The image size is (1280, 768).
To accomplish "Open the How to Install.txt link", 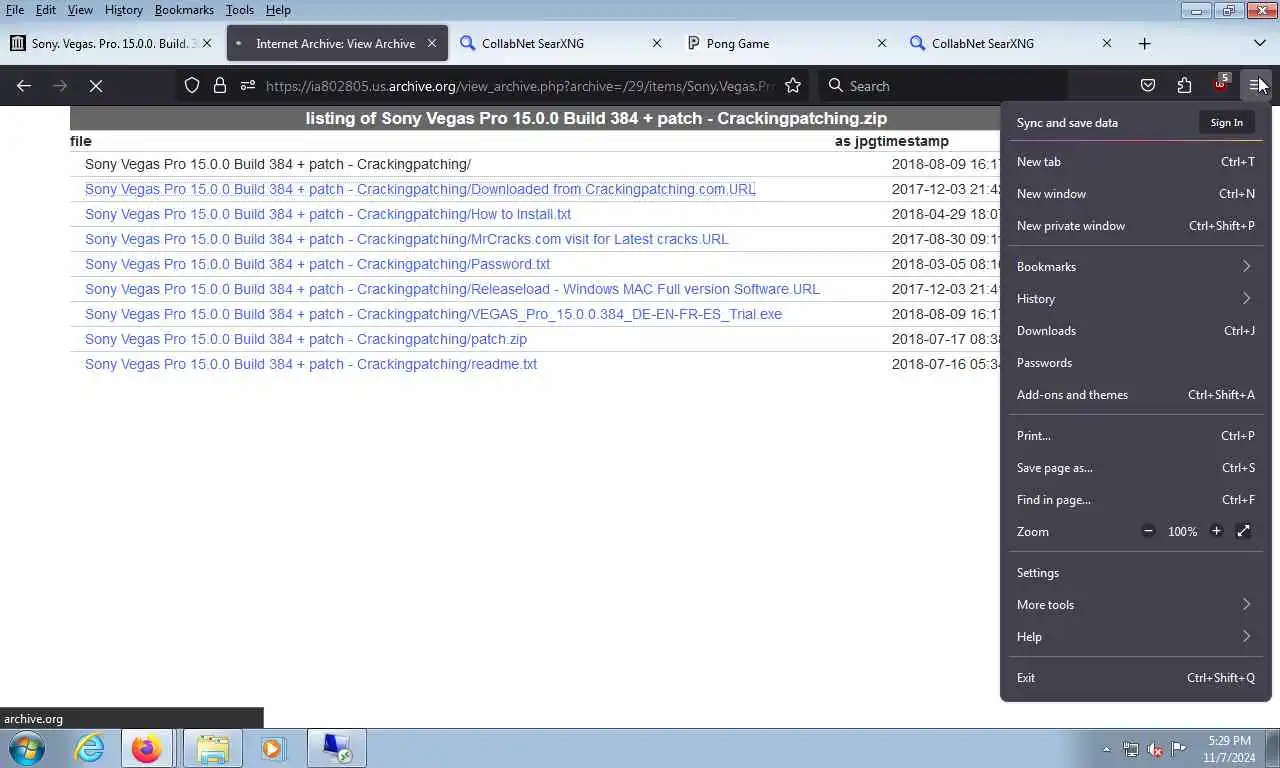I will (x=328, y=214).
